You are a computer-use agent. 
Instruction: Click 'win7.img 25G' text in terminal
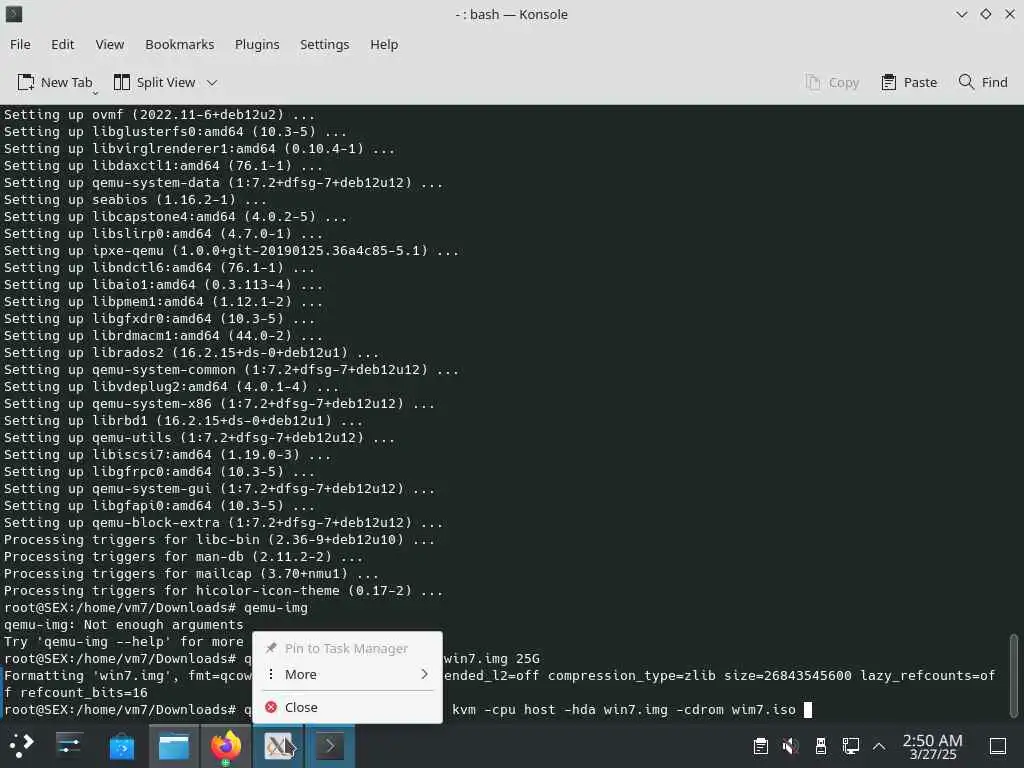pos(492,658)
